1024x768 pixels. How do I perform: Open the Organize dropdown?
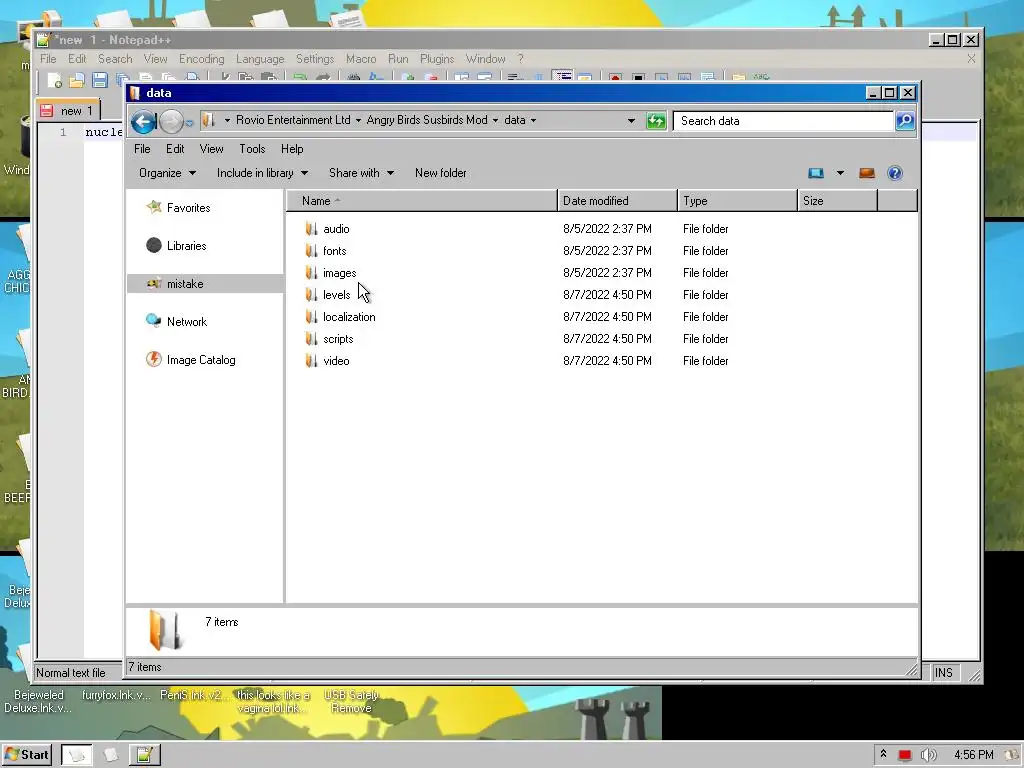(x=167, y=173)
